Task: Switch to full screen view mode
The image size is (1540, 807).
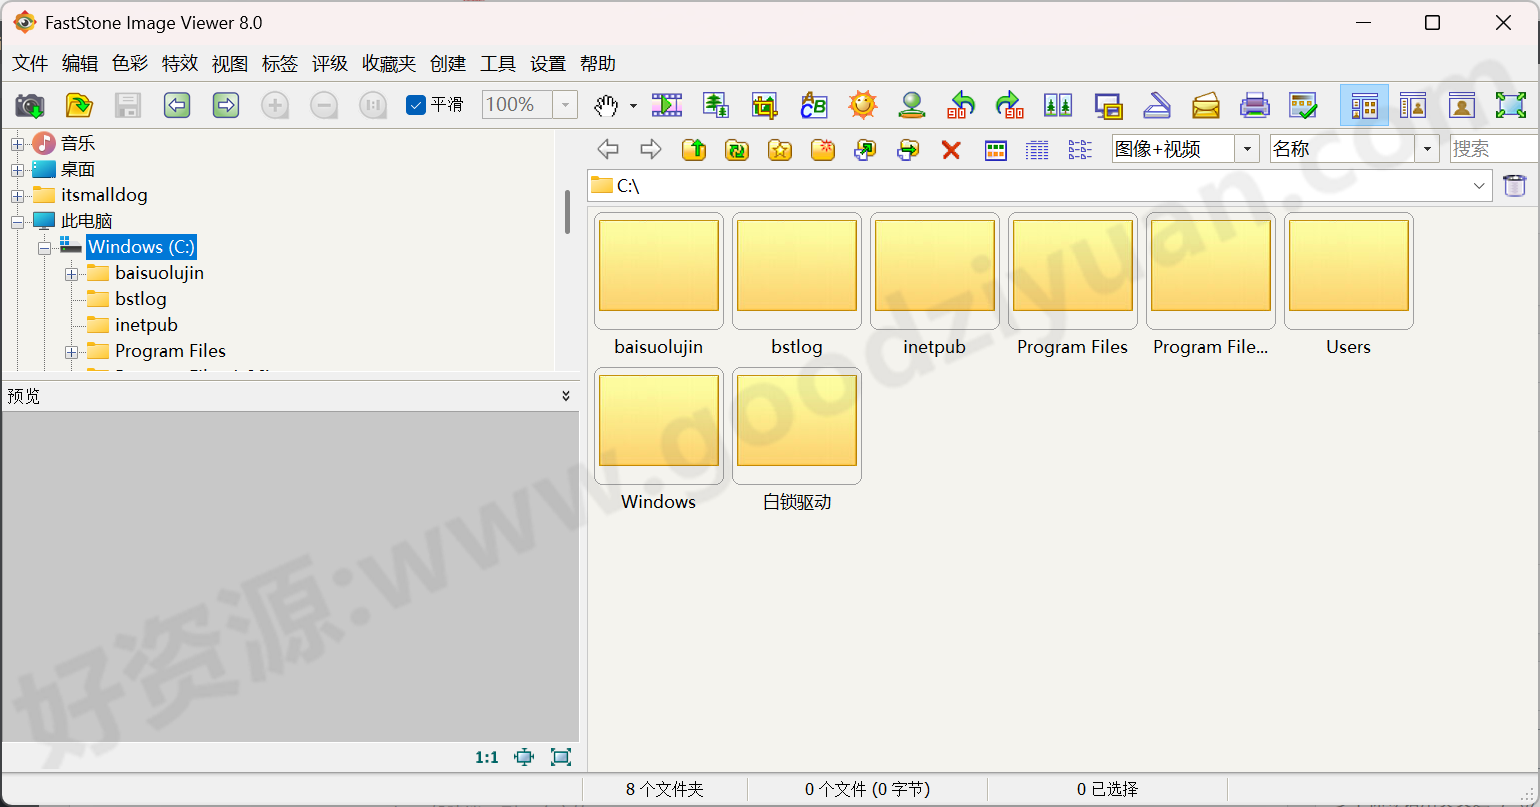Action: [1511, 105]
